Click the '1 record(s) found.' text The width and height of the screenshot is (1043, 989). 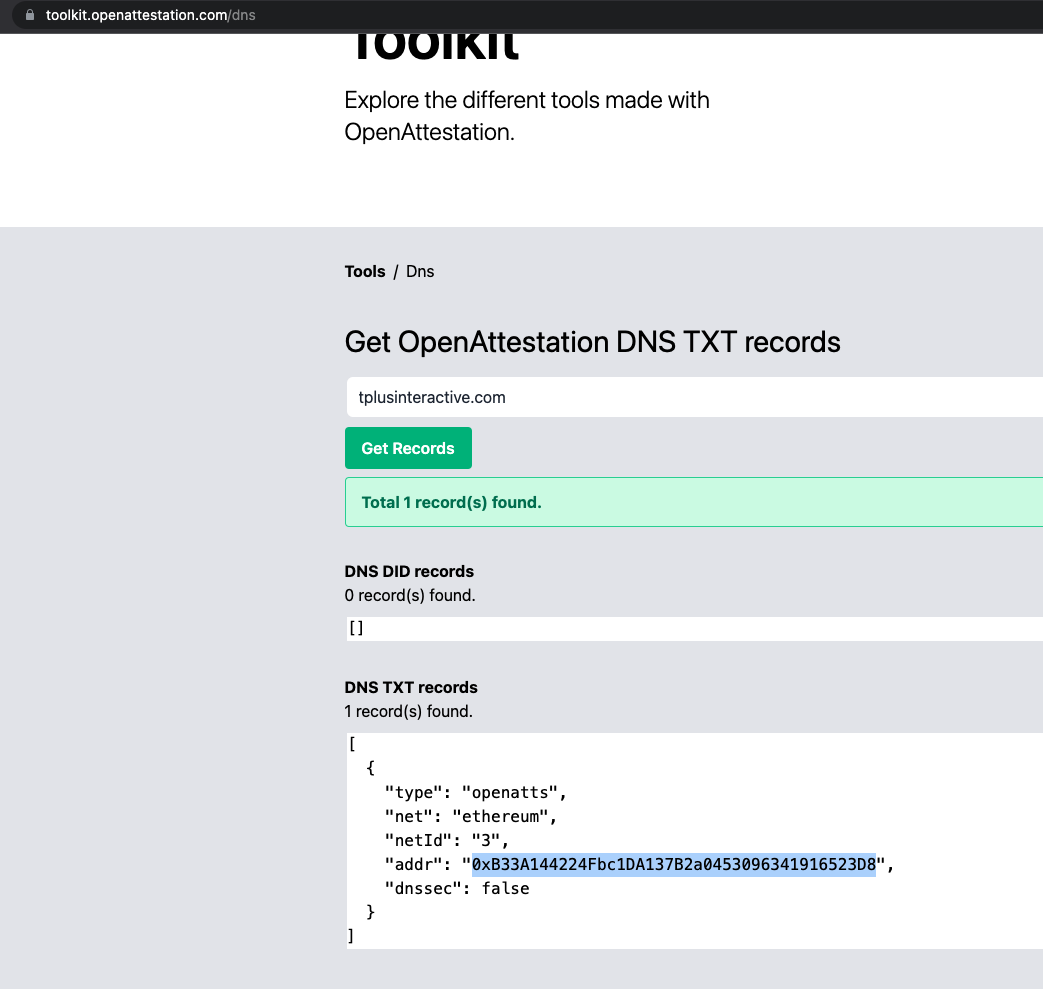coord(408,711)
